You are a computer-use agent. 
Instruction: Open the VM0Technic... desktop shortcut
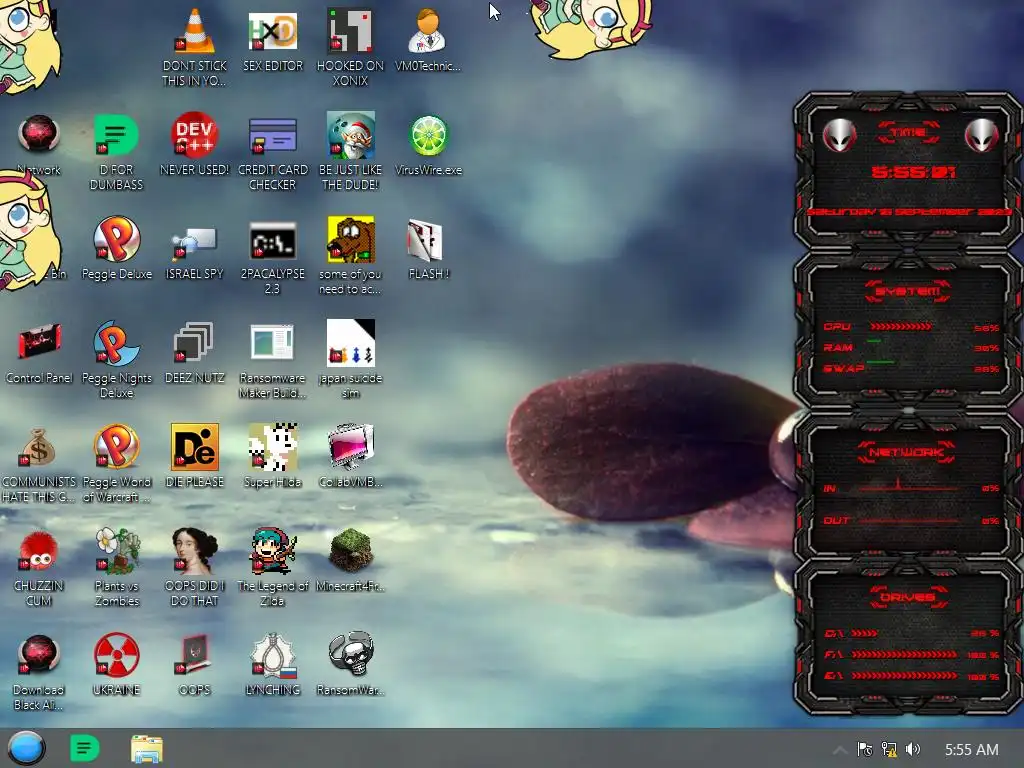[428, 33]
